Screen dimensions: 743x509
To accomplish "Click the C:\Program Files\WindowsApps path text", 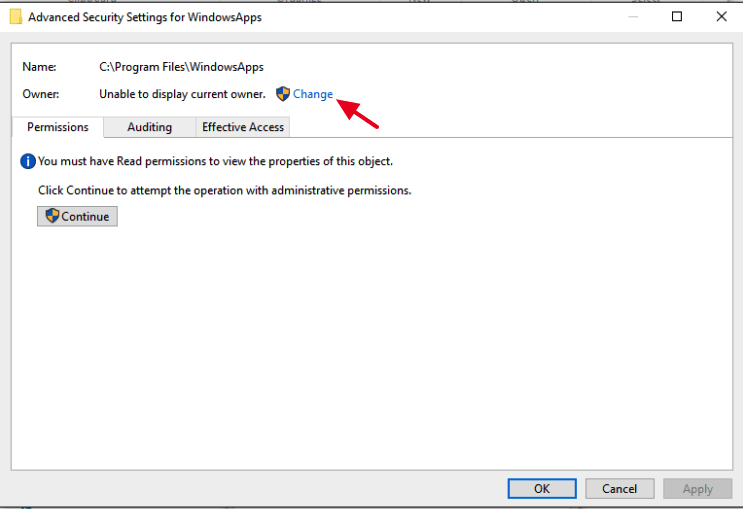I will (181, 67).
